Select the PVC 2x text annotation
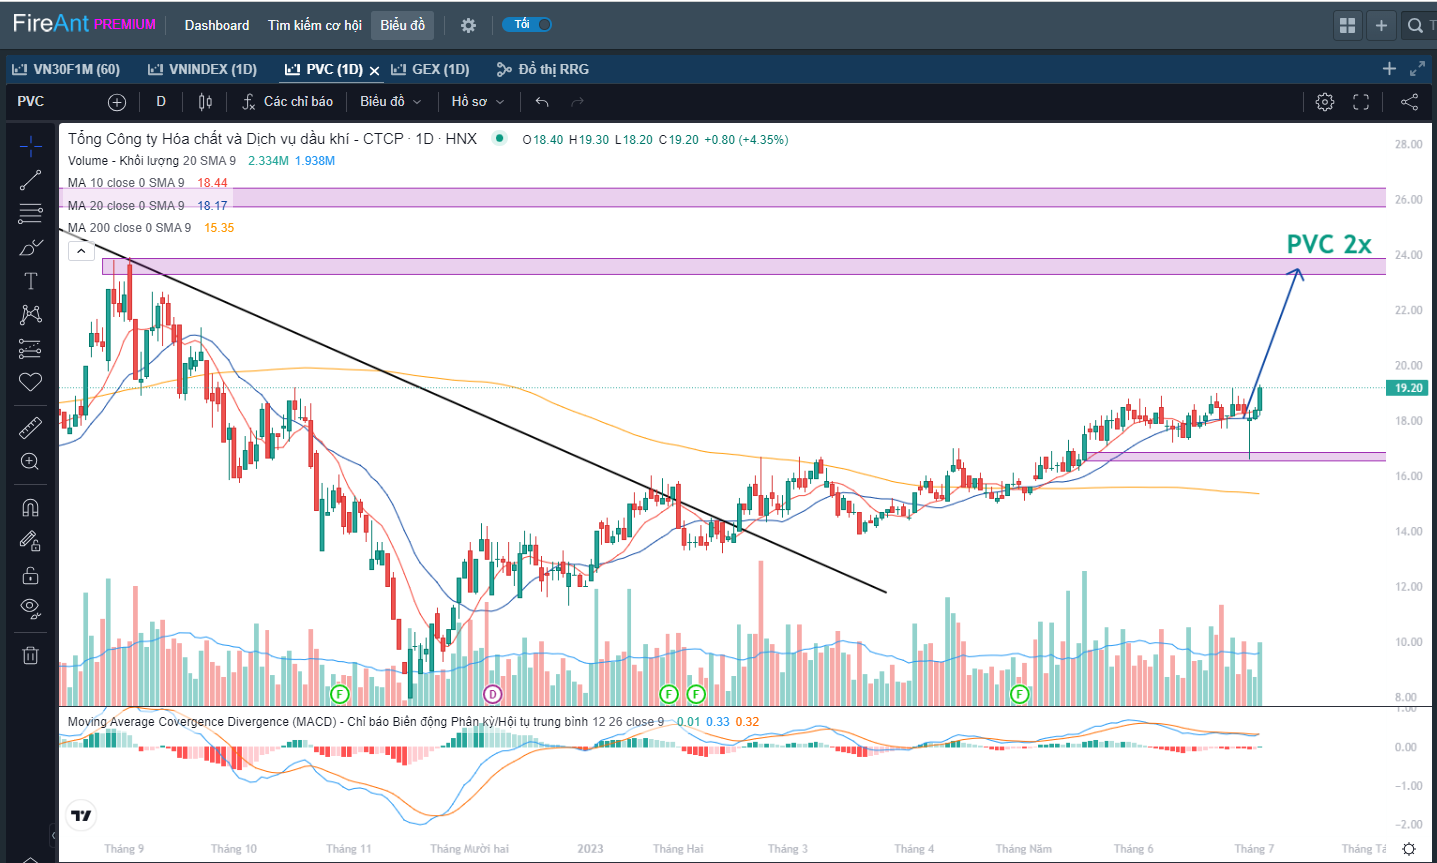1437x863 pixels. [x=1329, y=244]
